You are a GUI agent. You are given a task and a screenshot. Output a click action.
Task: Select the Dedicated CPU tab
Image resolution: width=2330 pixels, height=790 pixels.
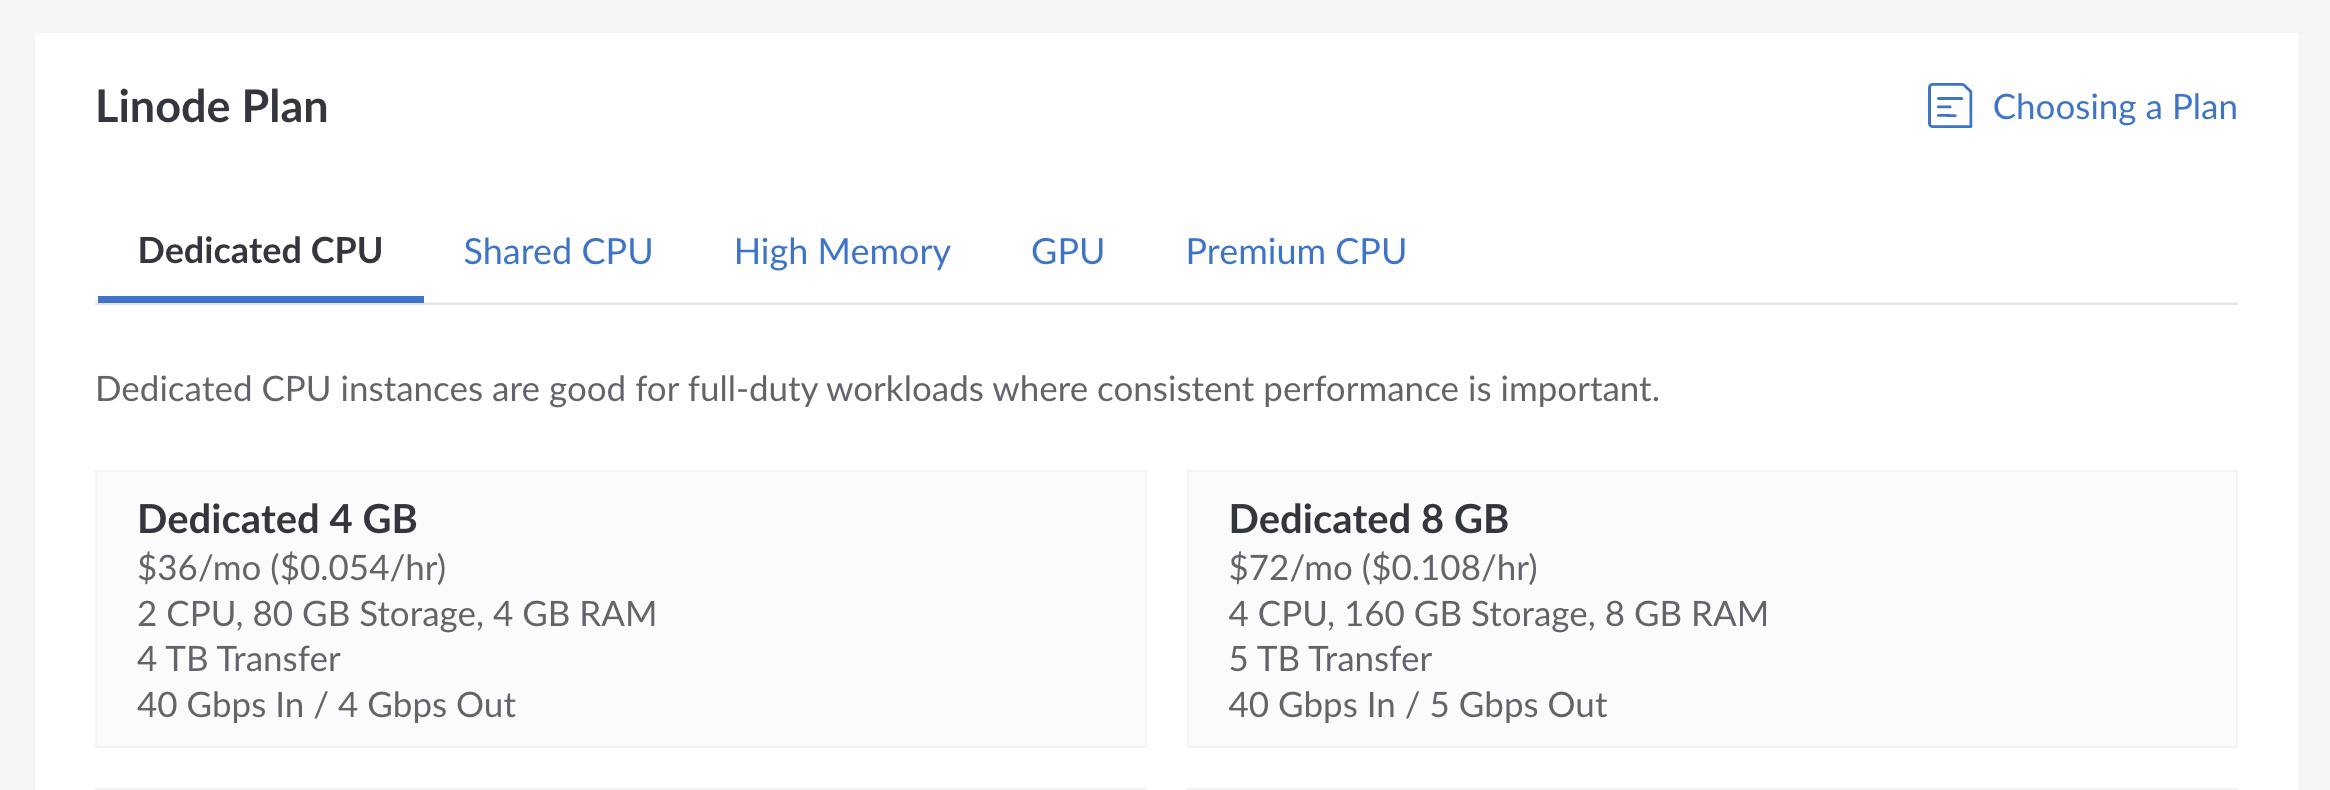click(261, 252)
